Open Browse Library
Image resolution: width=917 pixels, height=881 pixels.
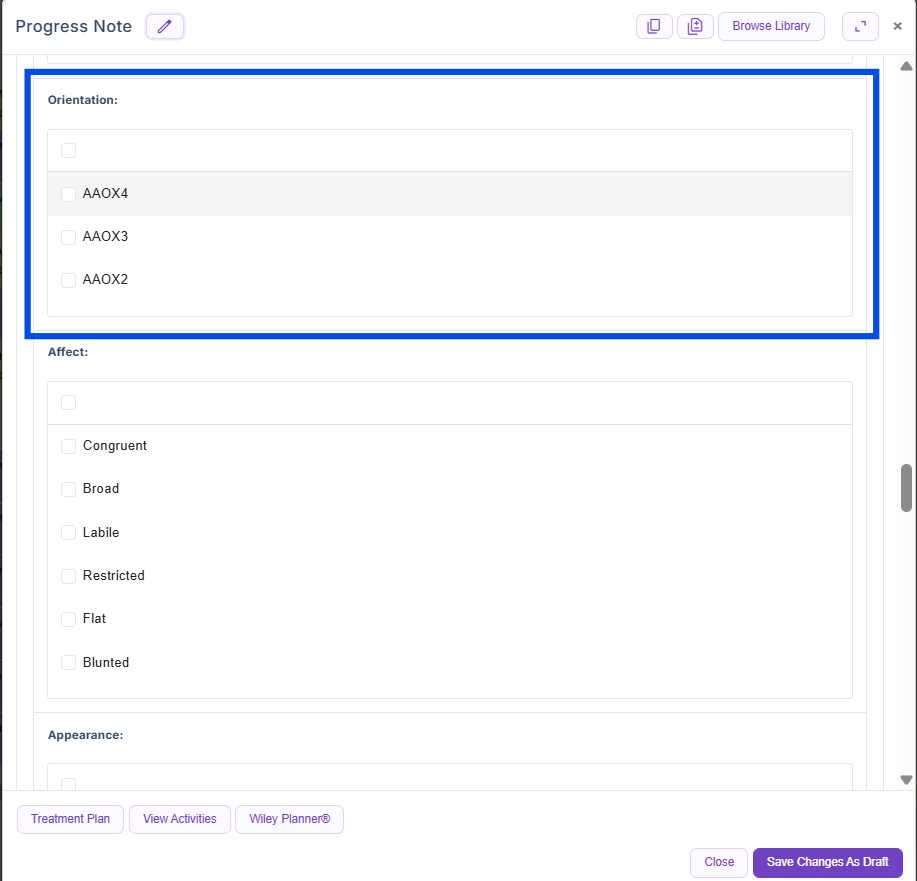771,27
